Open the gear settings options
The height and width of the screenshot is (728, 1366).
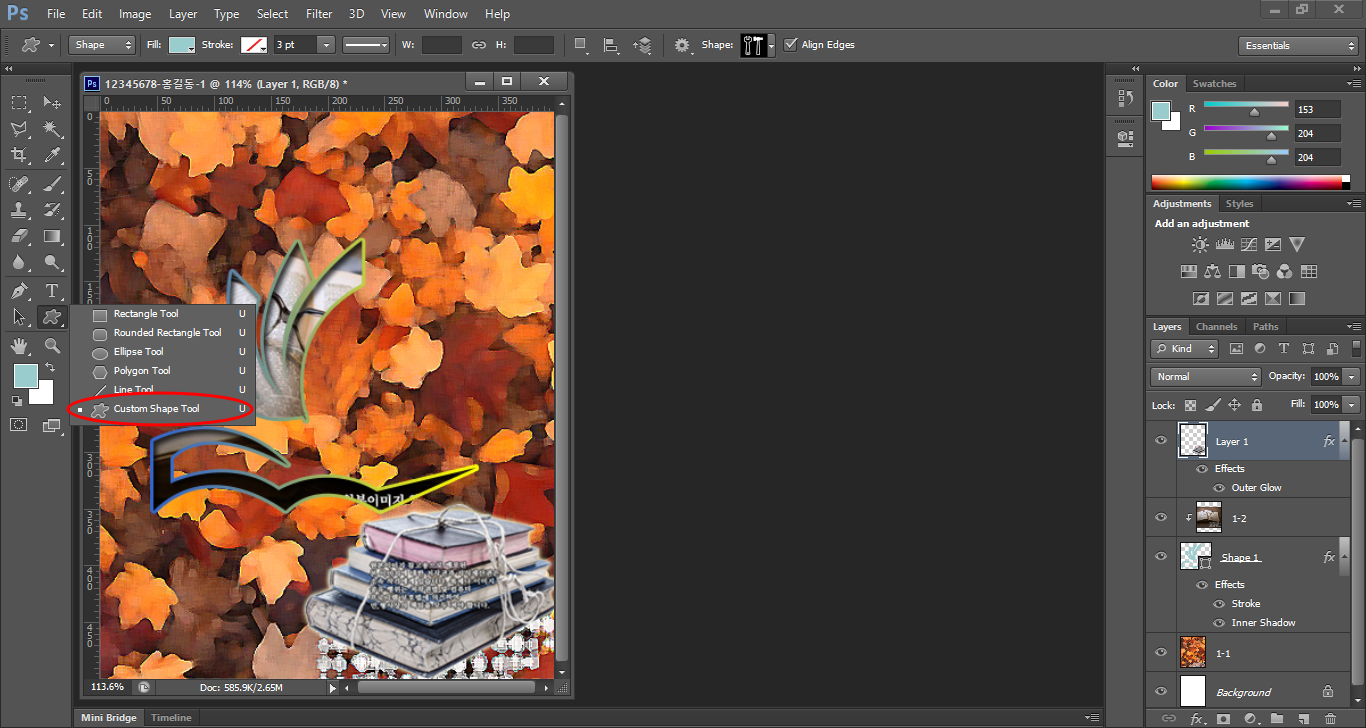click(683, 45)
